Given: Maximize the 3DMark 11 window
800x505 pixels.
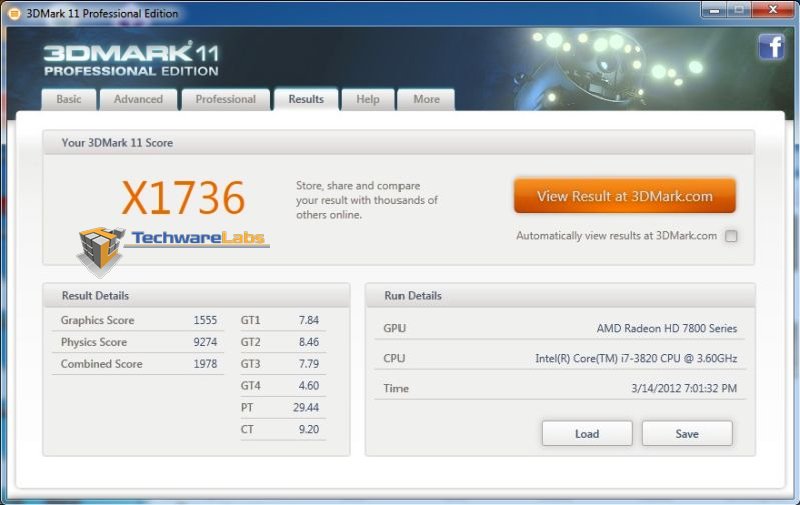Looking at the screenshot, I should pyautogui.click(x=739, y=10).
